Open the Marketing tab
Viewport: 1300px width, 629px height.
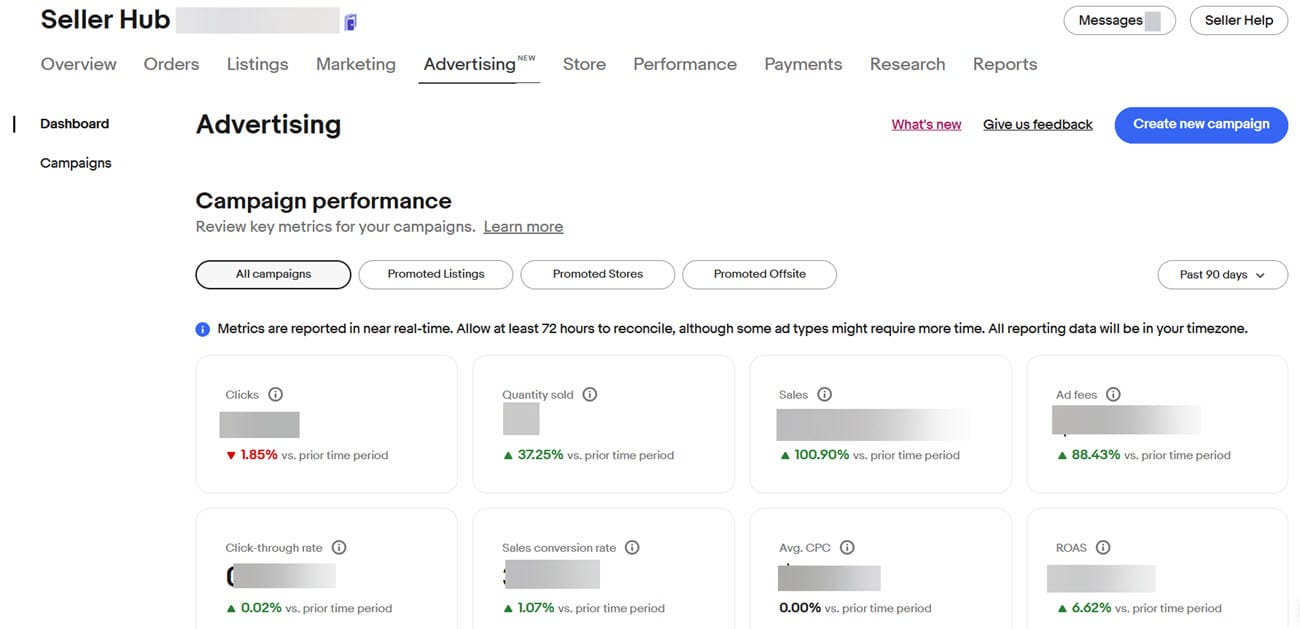click(x=356, y=64)
